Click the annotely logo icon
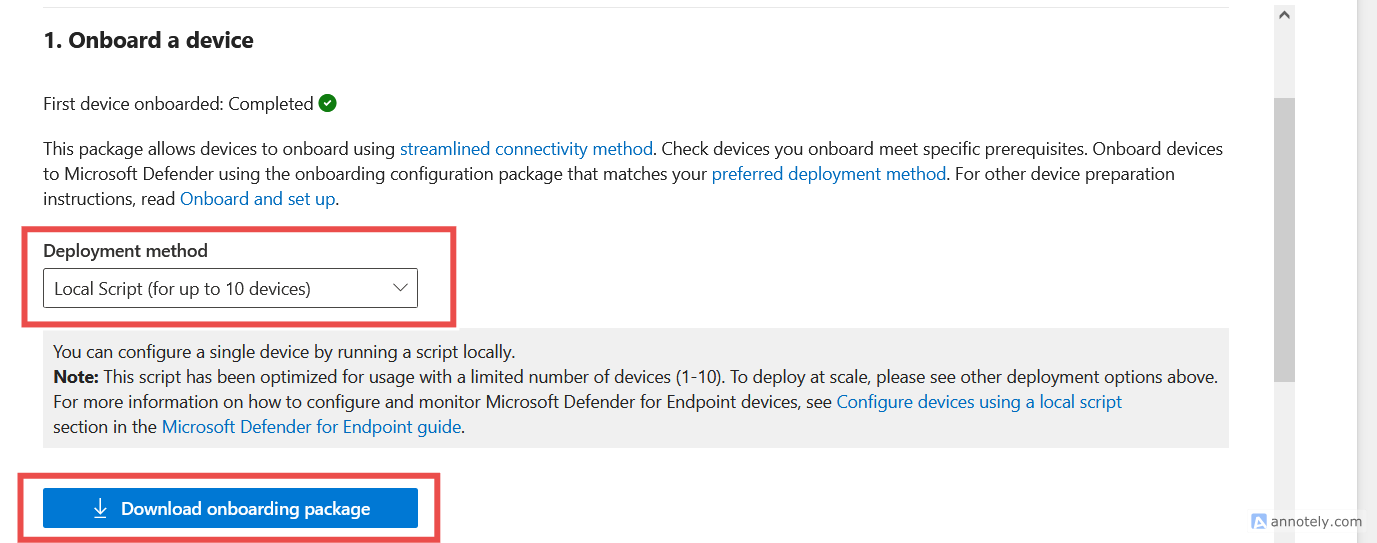Viewport: 1377px width, 543px height. (1259, 521)
